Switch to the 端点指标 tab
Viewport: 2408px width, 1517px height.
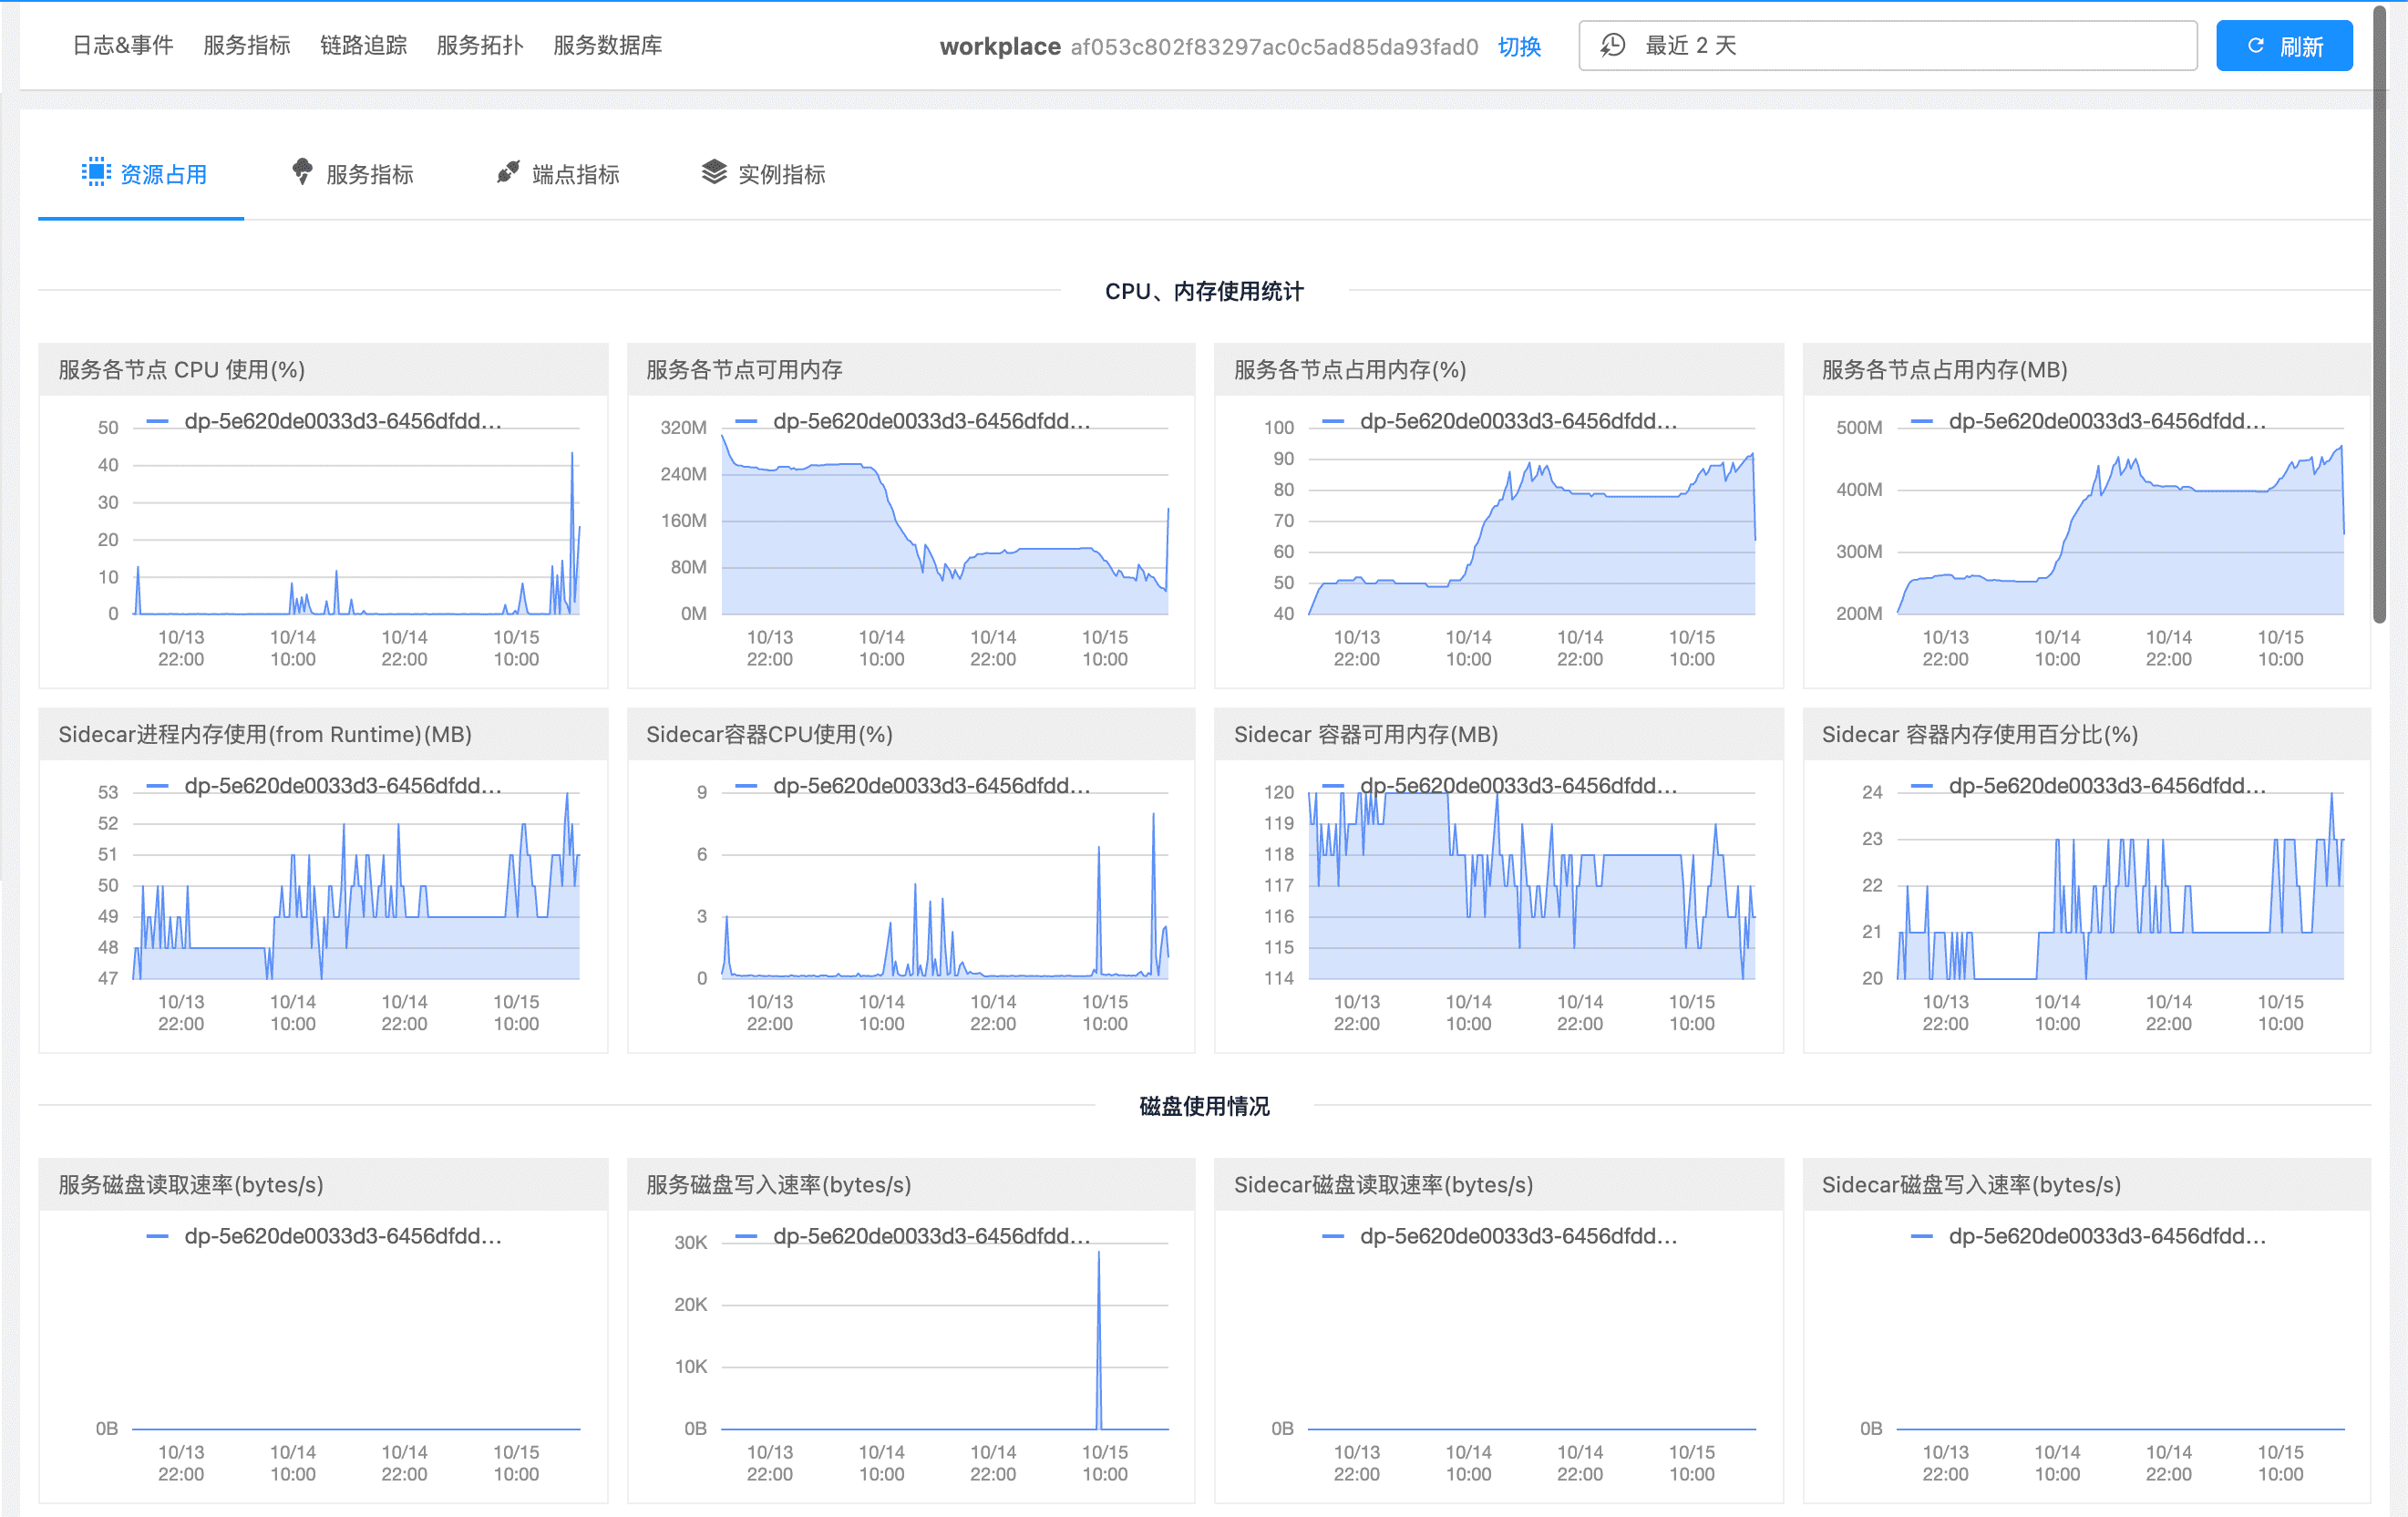coord(558,174)
